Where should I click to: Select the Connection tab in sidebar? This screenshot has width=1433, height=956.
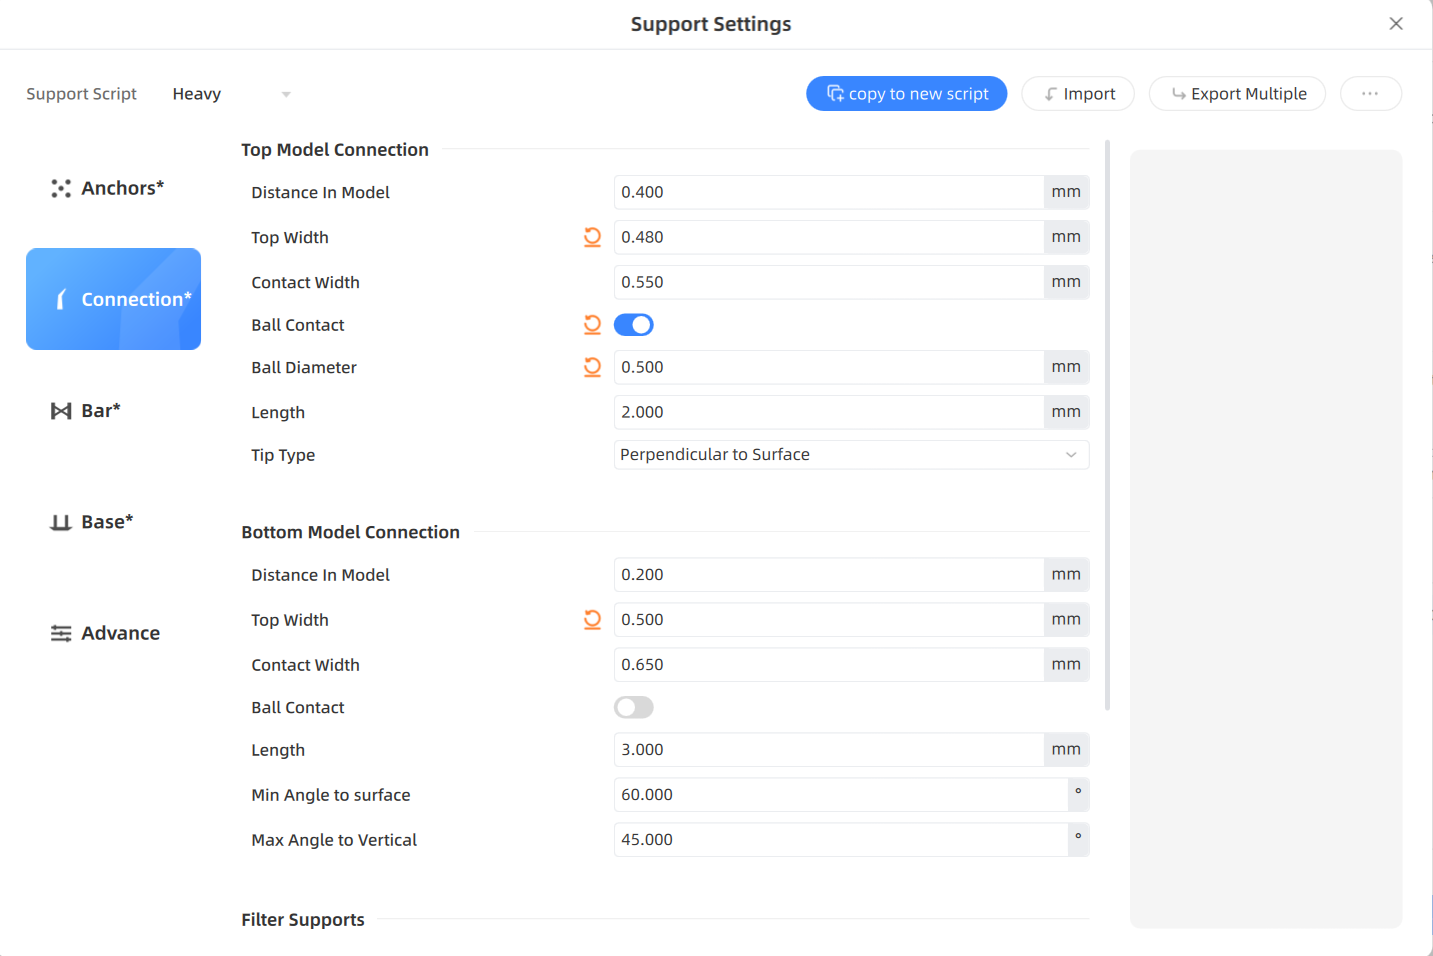pyautogui.click(x=113, y=299)
